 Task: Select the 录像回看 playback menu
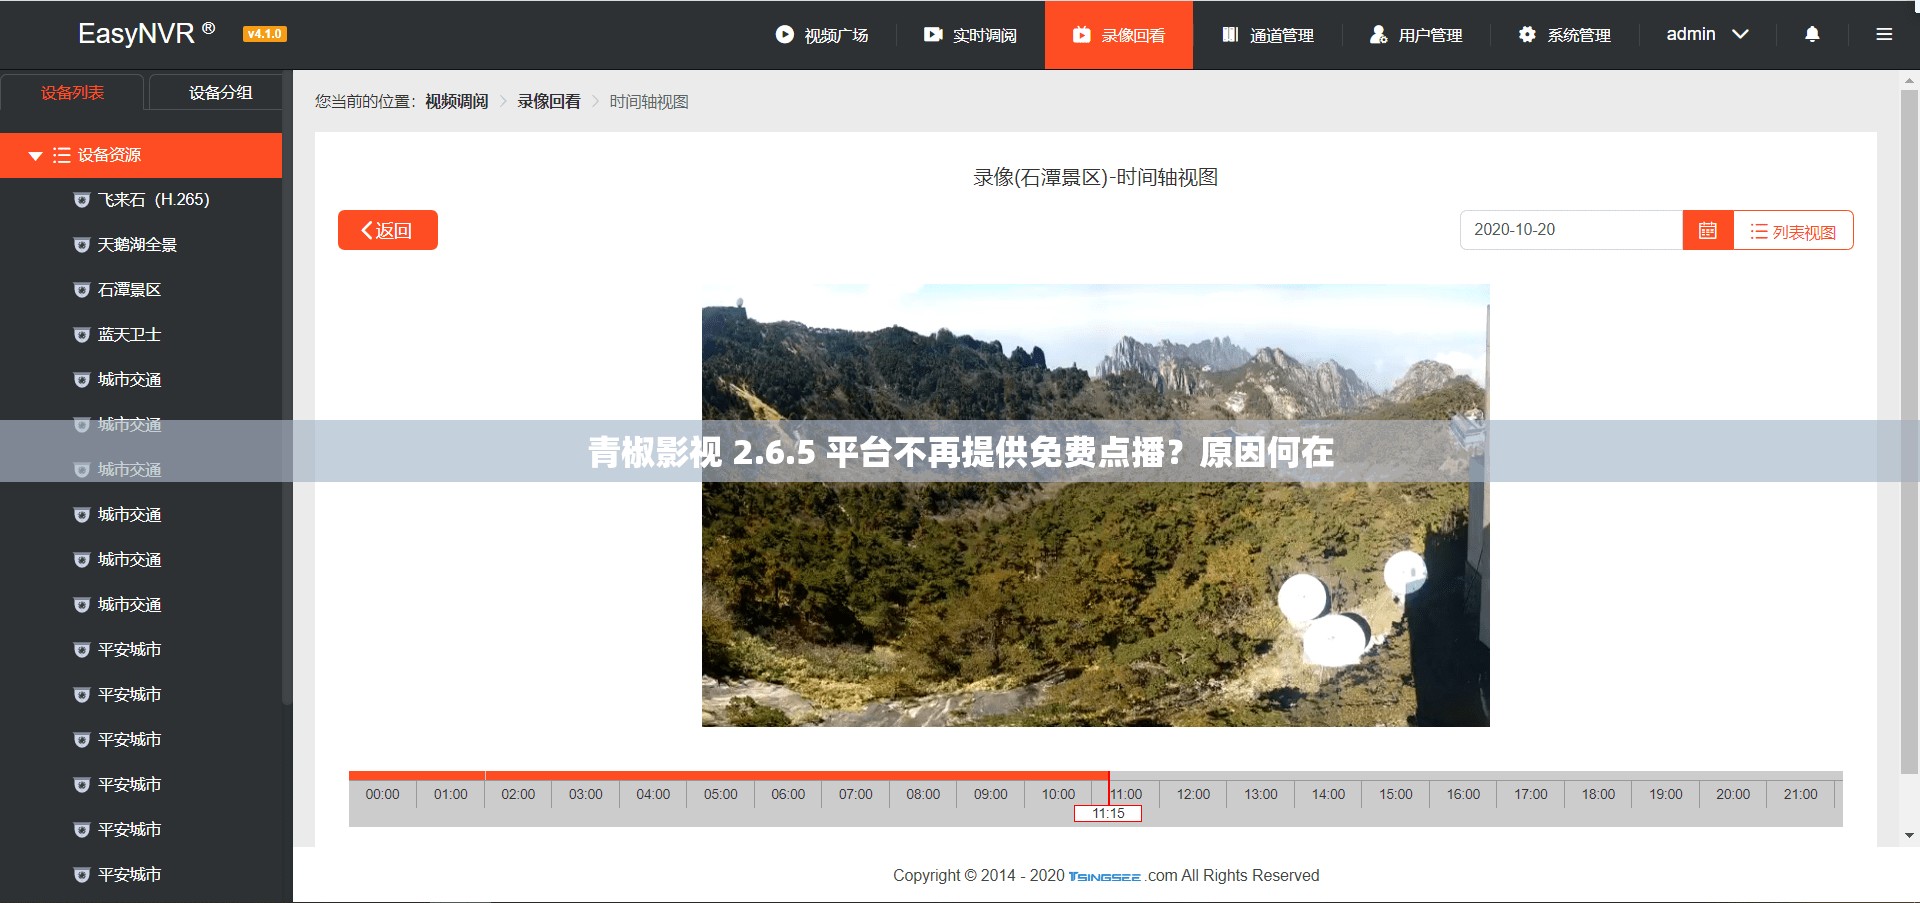point(1119,35)
